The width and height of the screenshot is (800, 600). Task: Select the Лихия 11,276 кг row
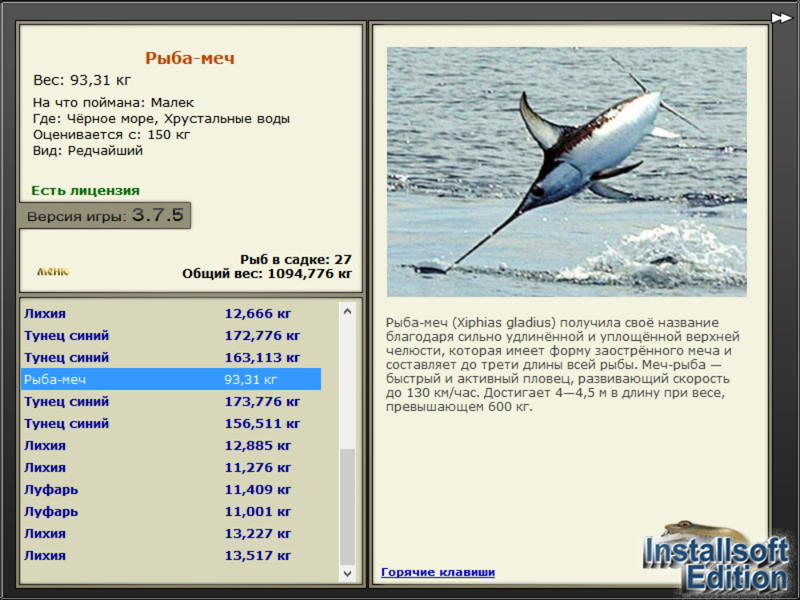point(171,467)
